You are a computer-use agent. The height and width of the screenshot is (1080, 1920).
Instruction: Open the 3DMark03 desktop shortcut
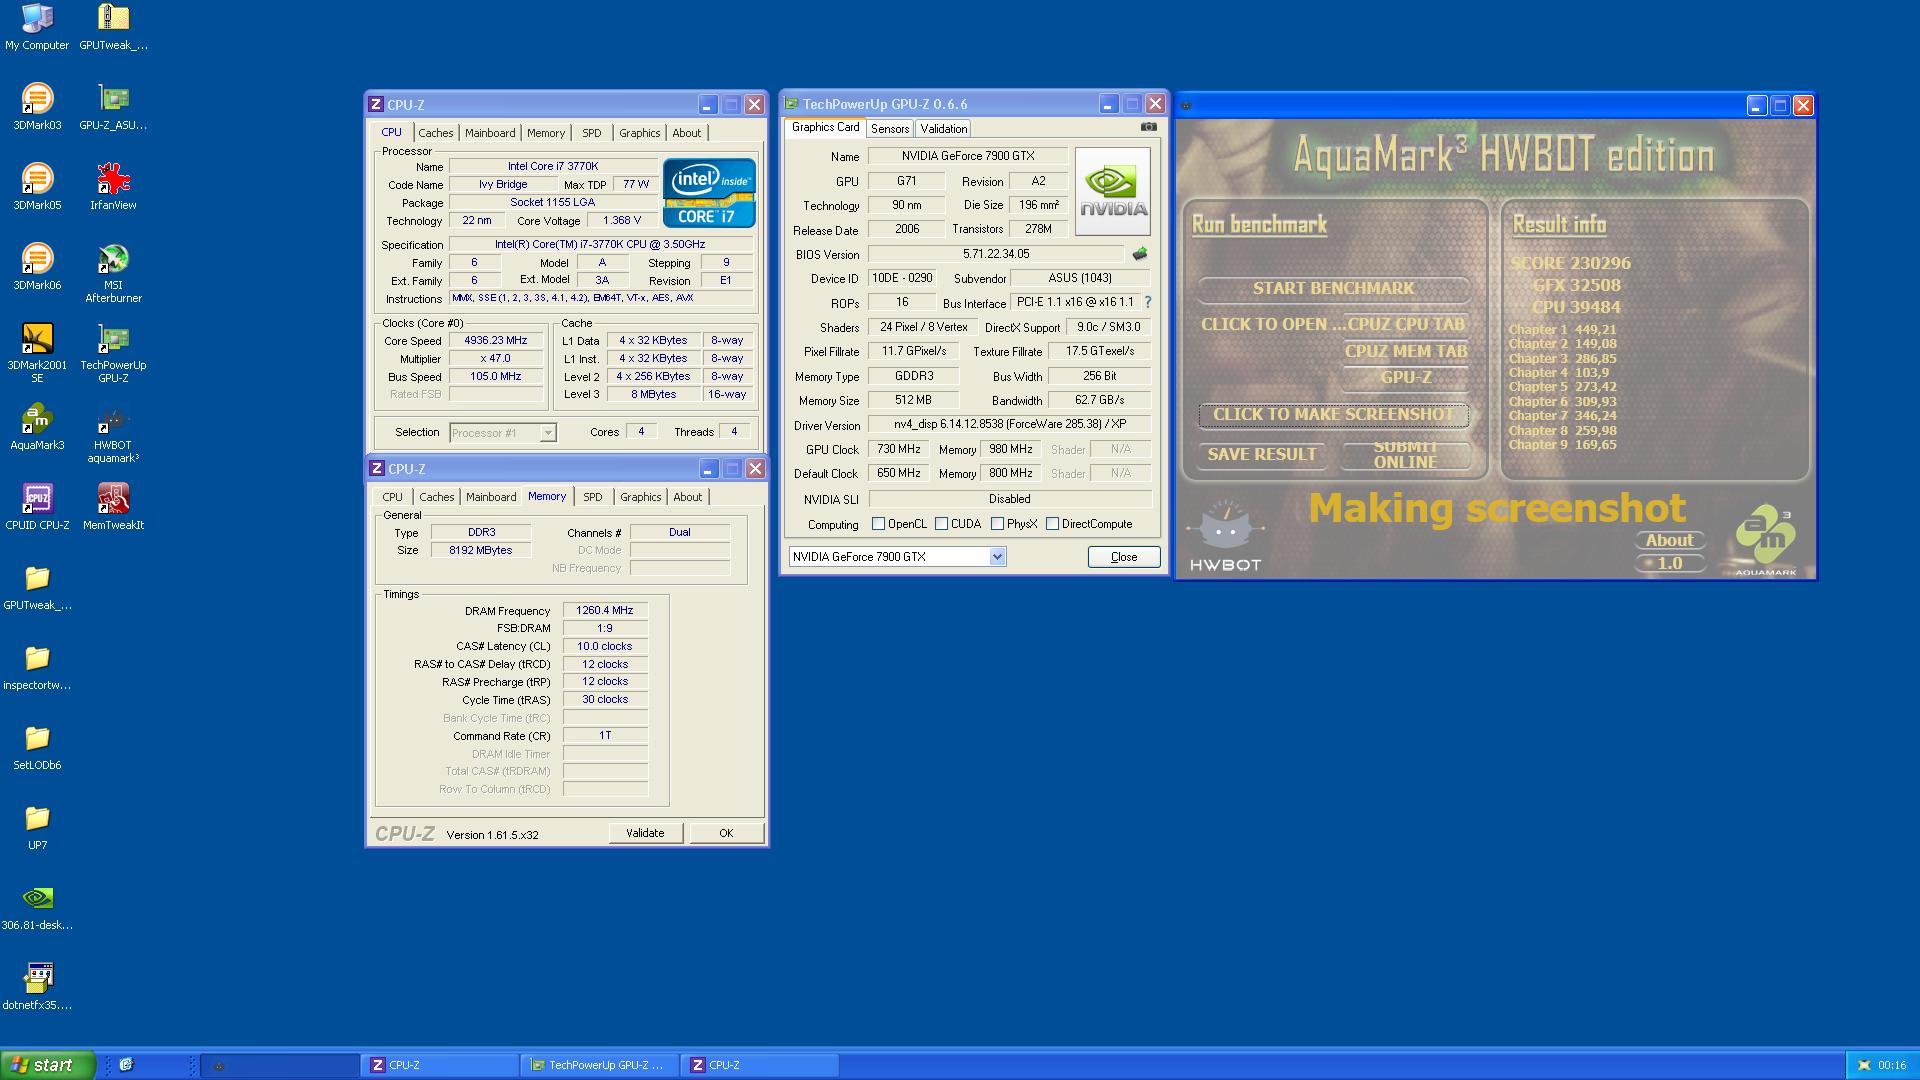pos(37,107)
